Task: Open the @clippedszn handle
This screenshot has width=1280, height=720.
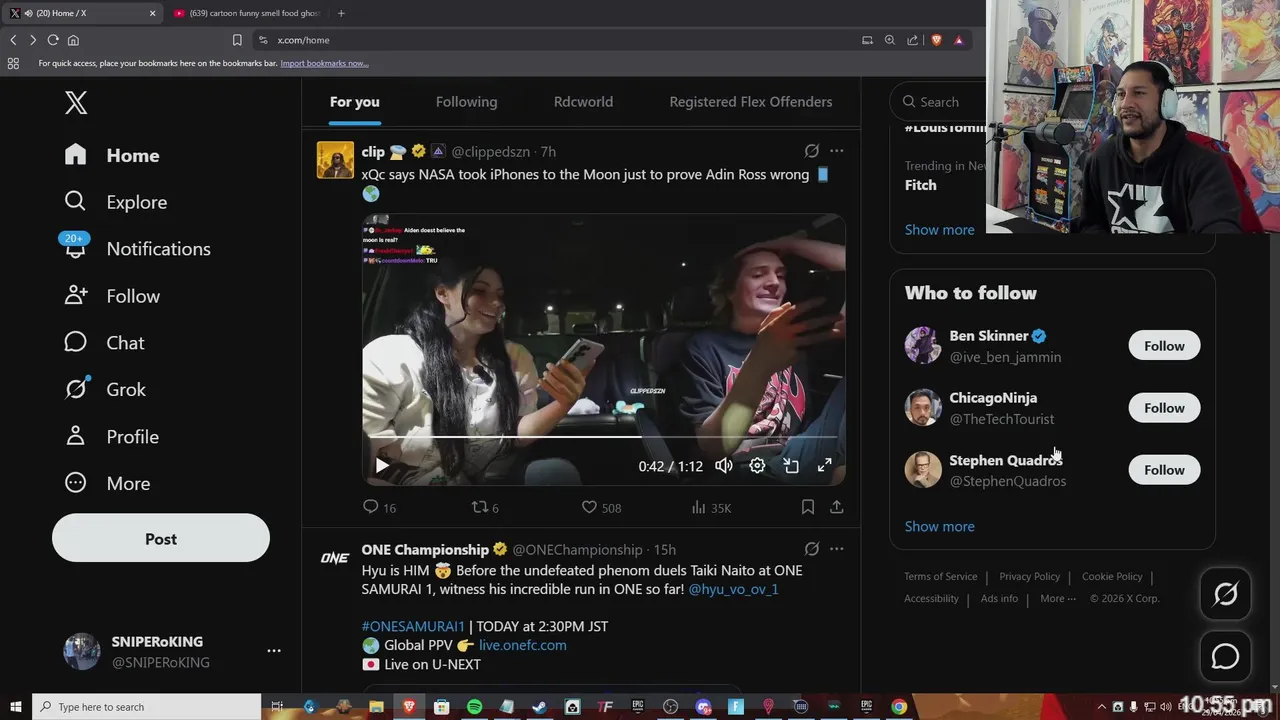Action: tap(490, 152)
